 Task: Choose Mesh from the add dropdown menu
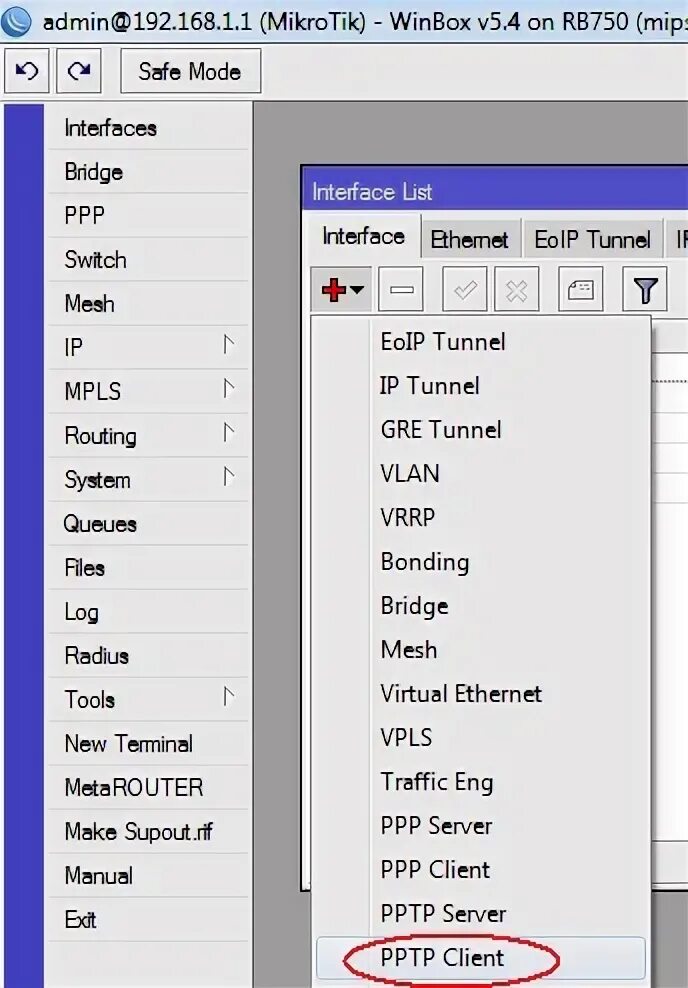point(480,650)
